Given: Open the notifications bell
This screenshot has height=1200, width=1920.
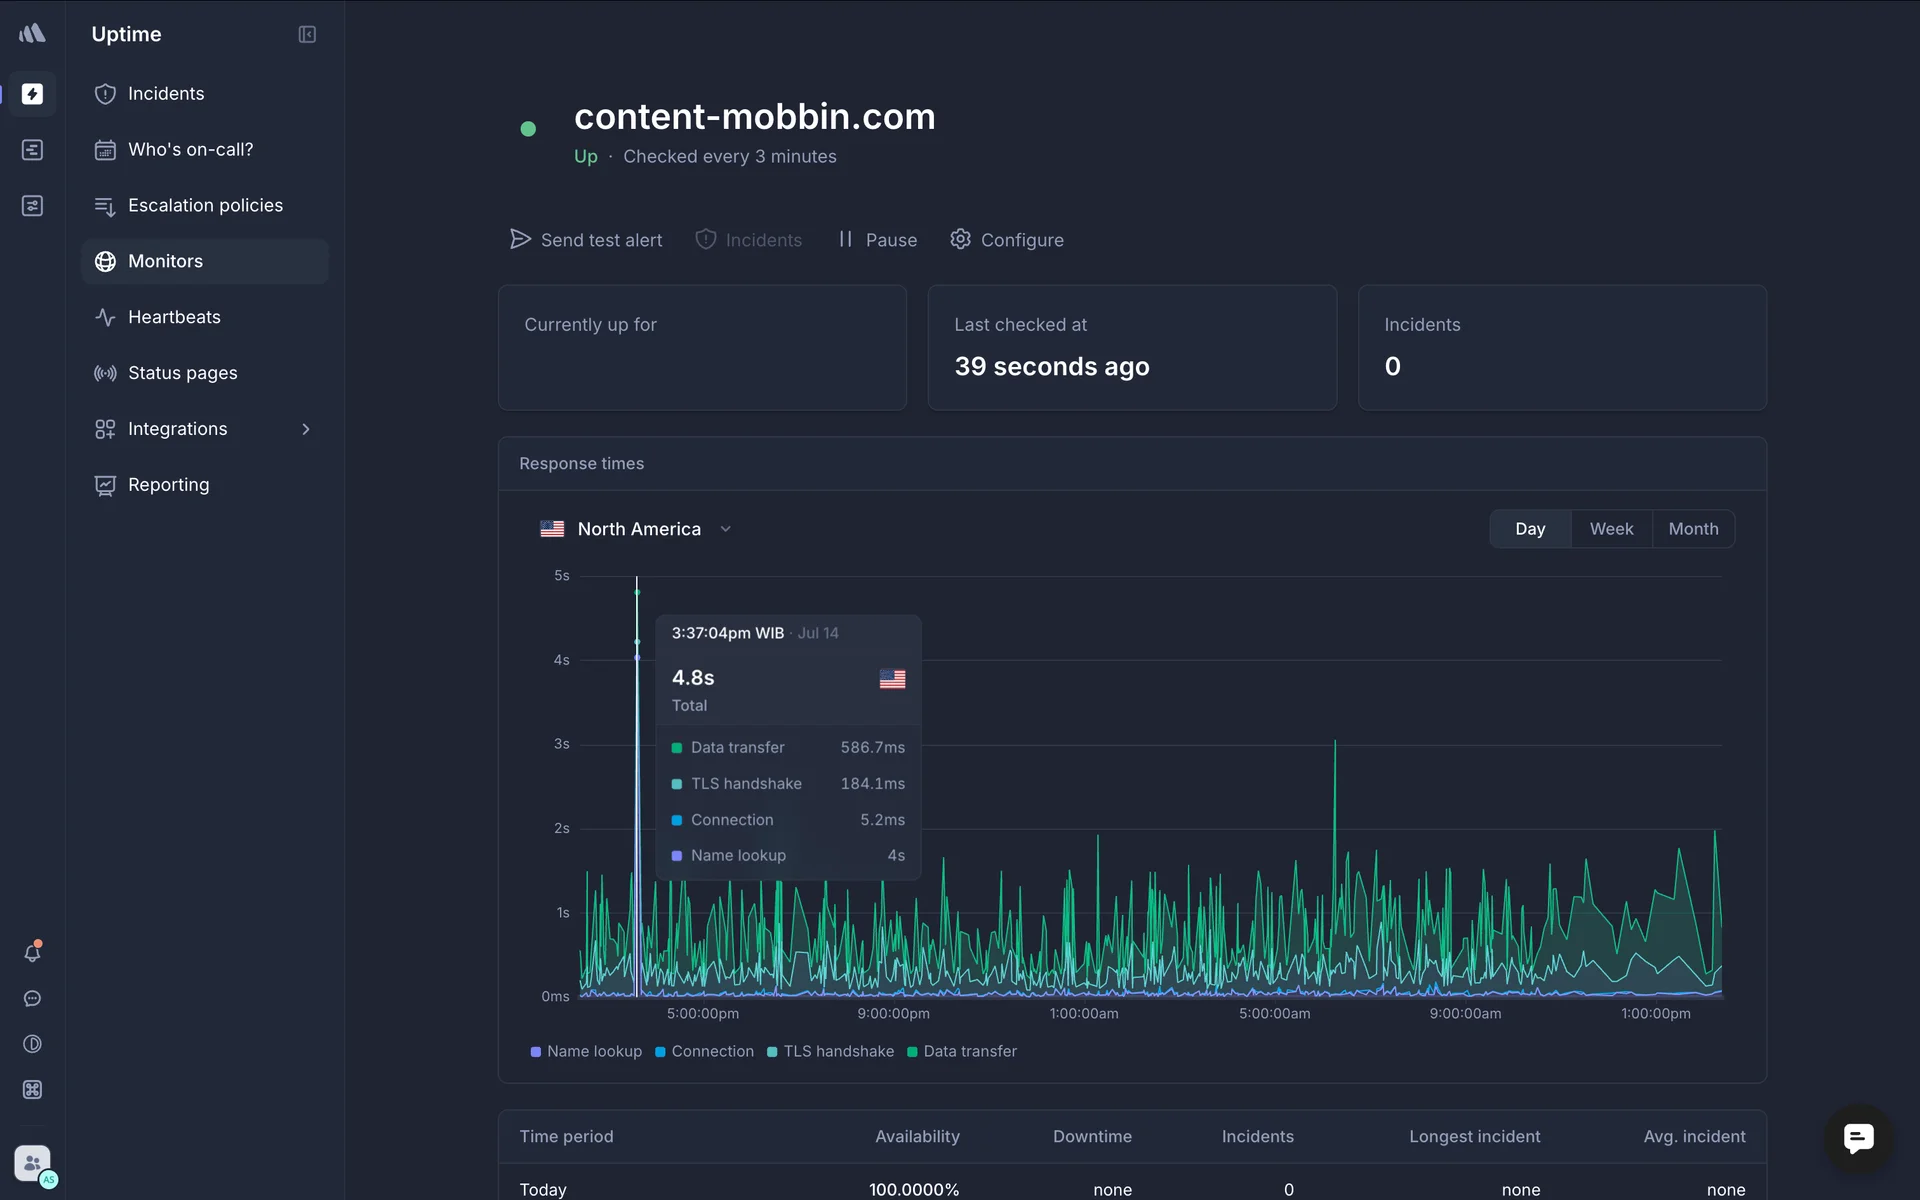Looking at the screenshot, I should tap(32, 953).
